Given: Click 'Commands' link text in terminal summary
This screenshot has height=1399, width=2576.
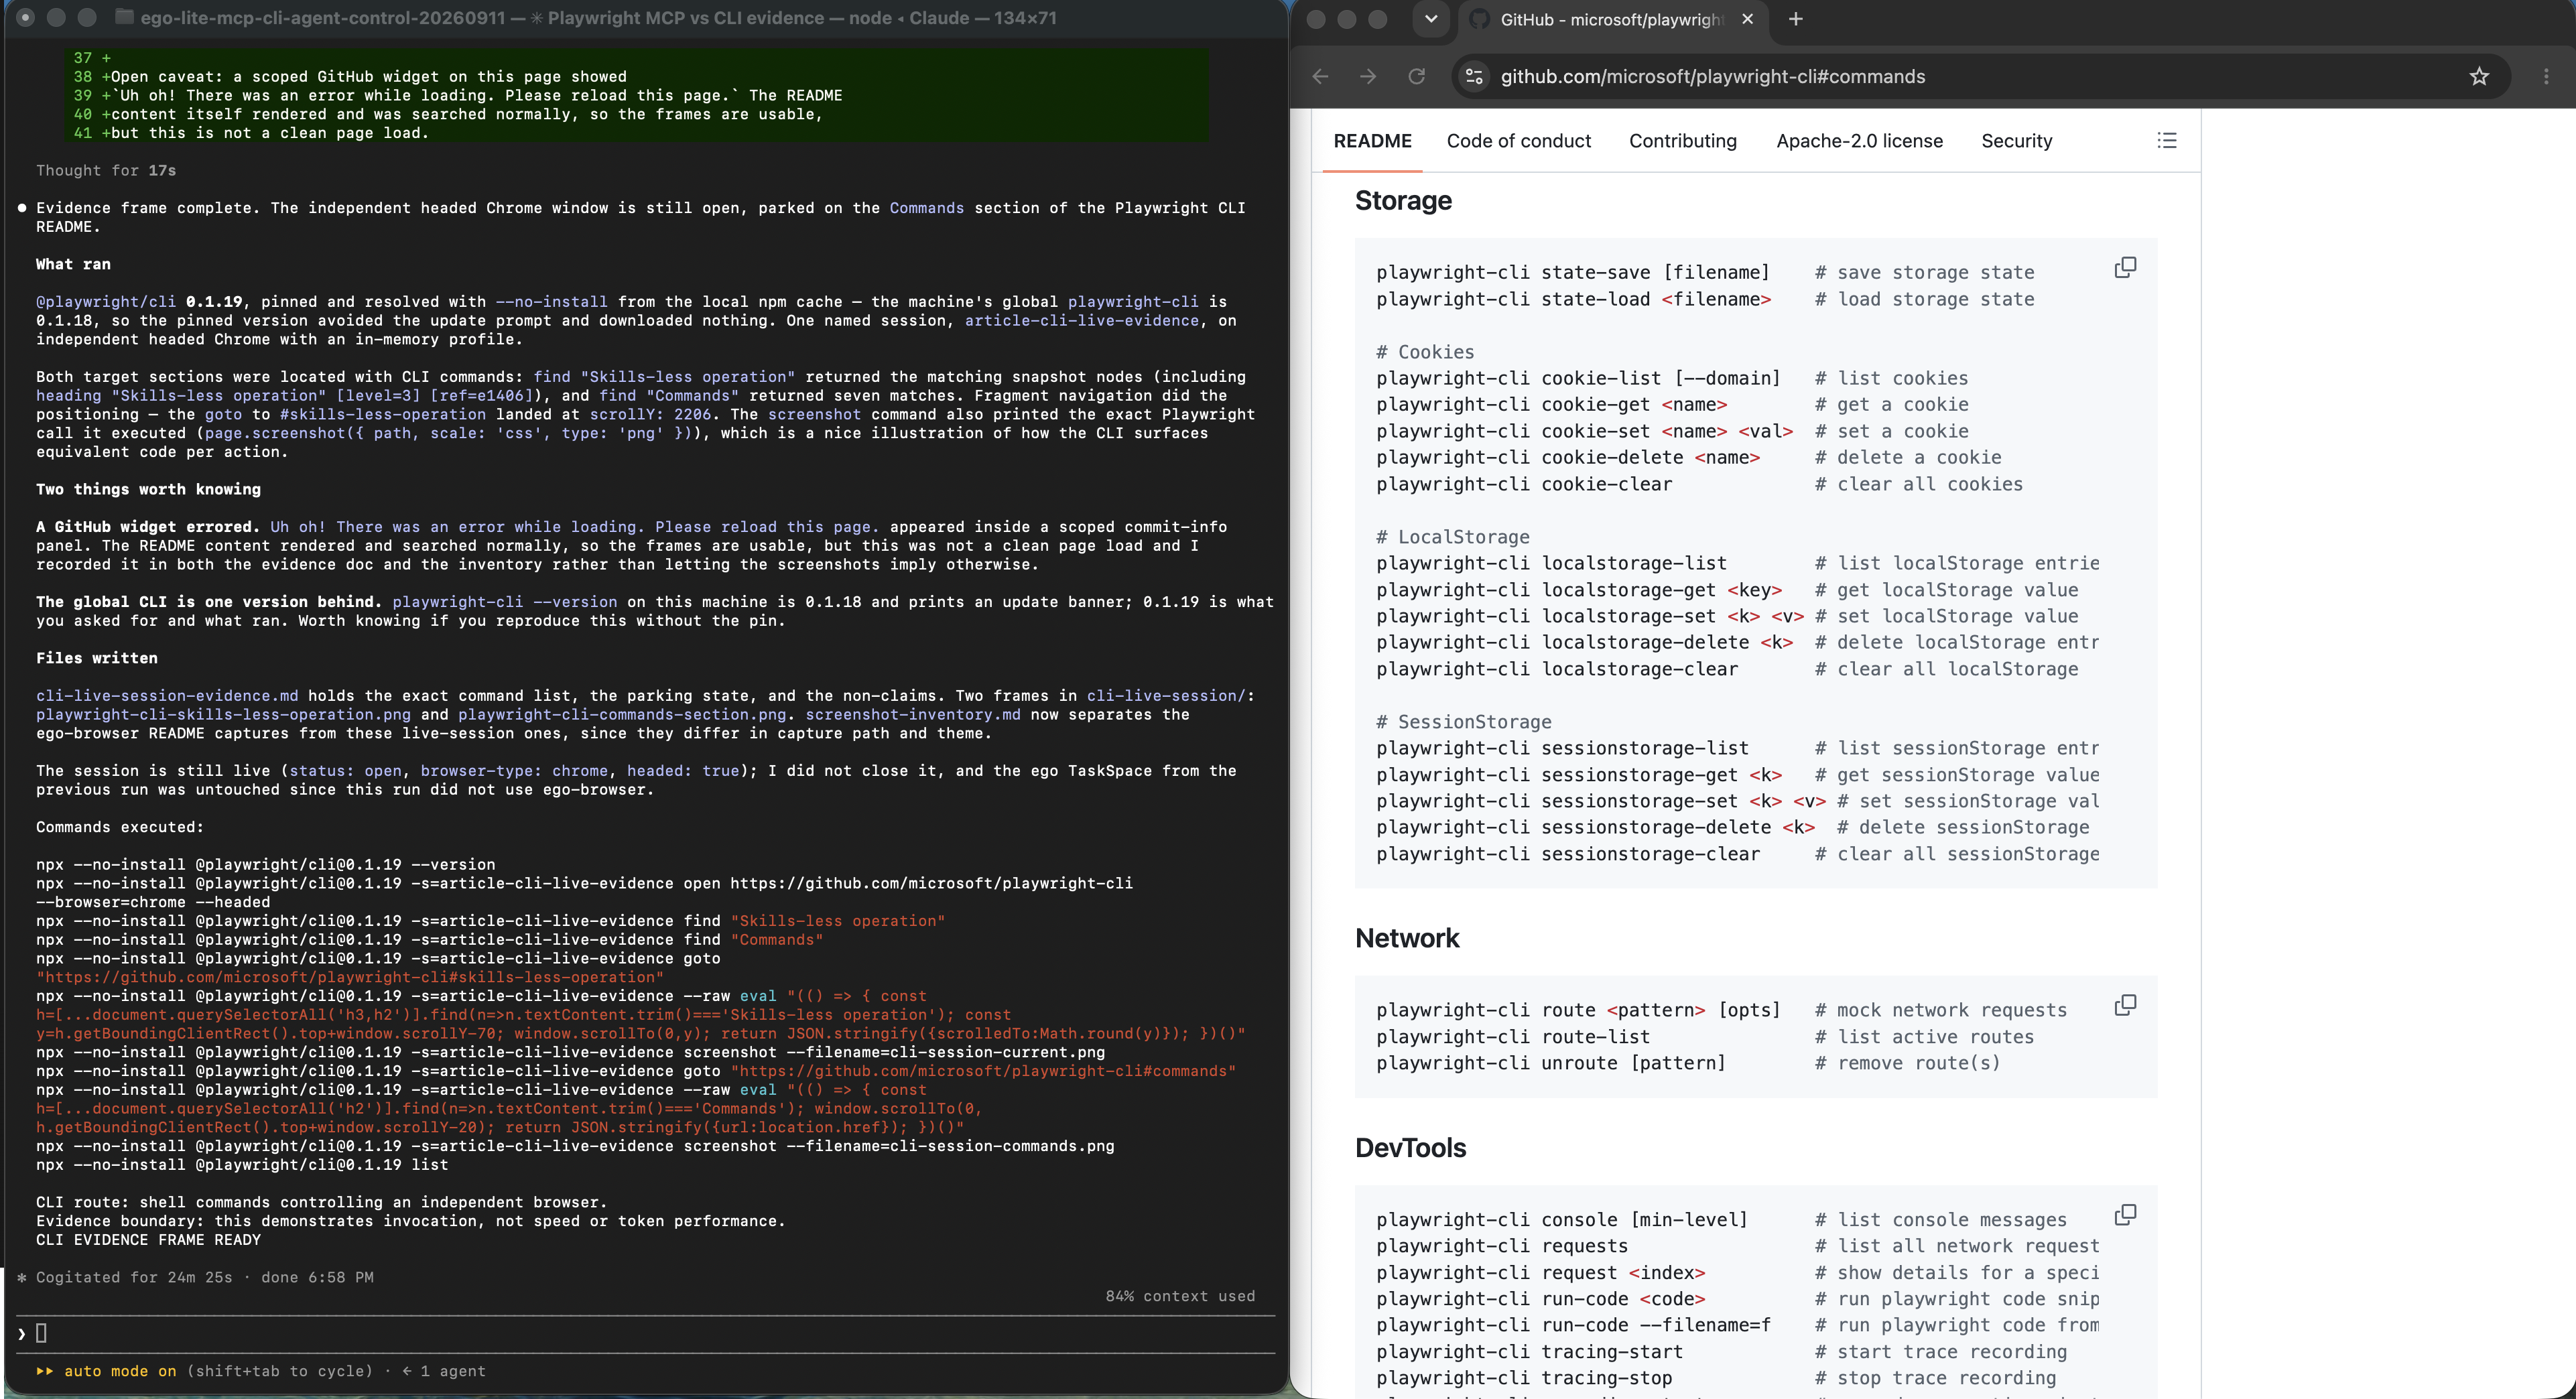Looking at the screenshot, I should pos(927,208).
